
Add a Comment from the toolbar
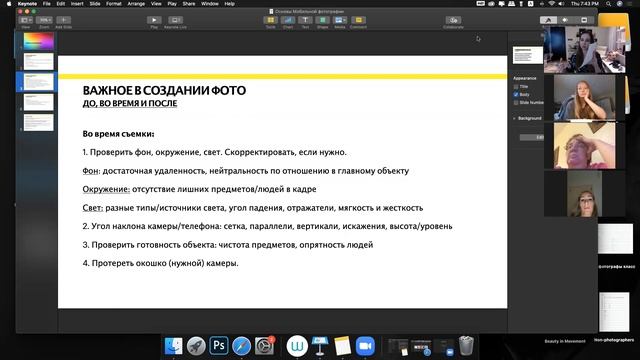(x=358, y=20)
